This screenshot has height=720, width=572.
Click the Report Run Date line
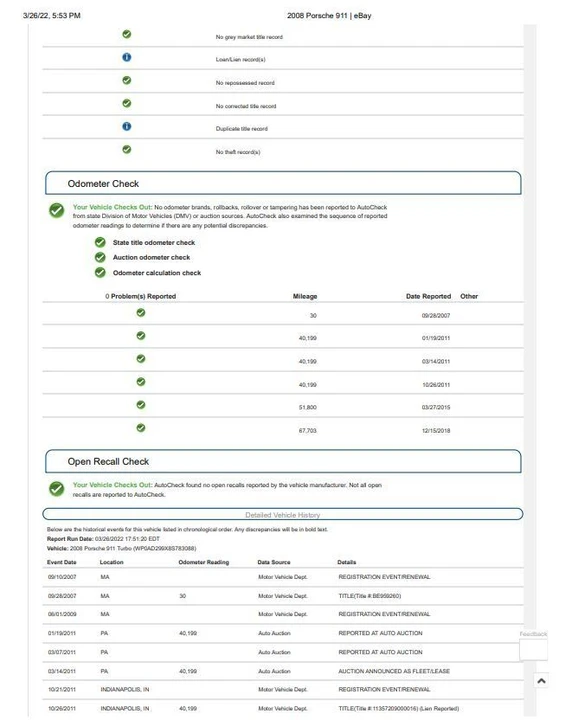(103, 539)
